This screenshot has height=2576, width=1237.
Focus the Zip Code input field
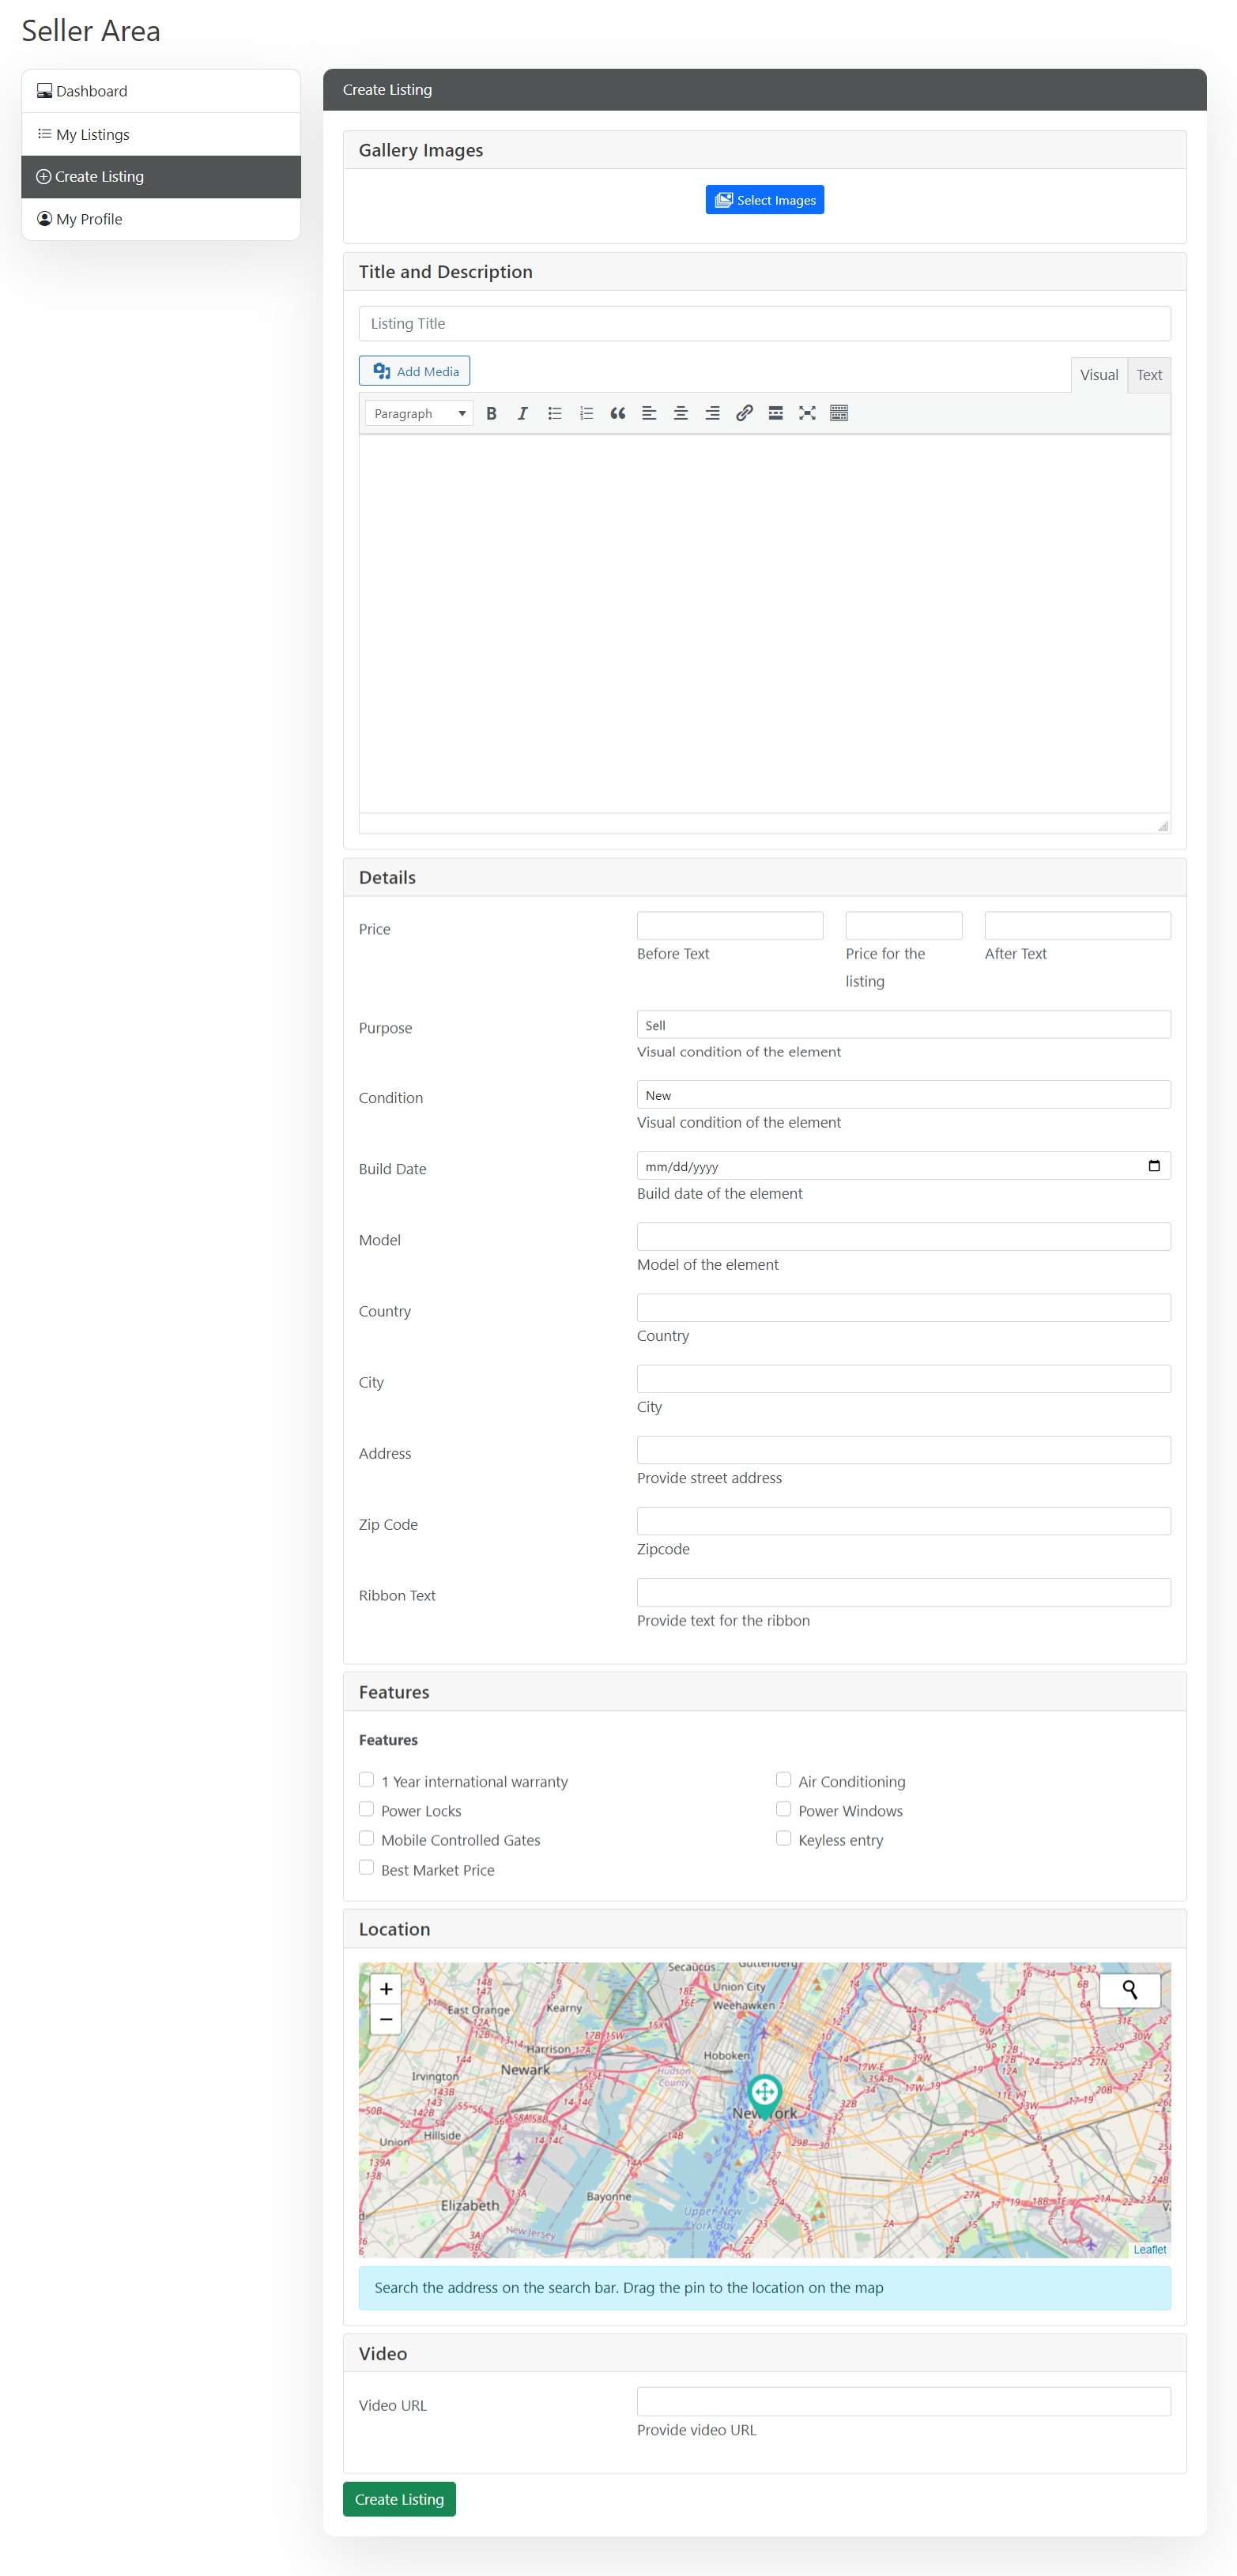pos(904,1521)
